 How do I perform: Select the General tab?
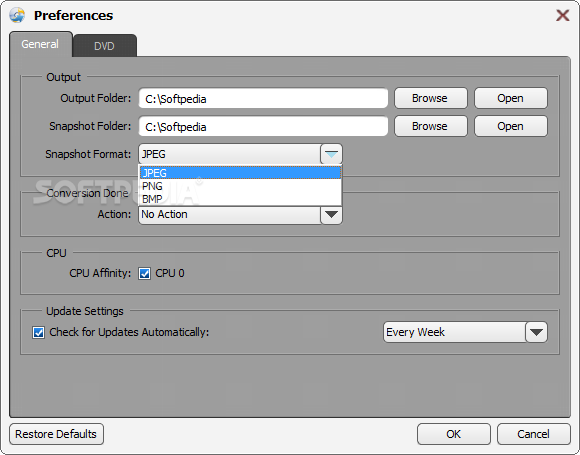(40, 44)
